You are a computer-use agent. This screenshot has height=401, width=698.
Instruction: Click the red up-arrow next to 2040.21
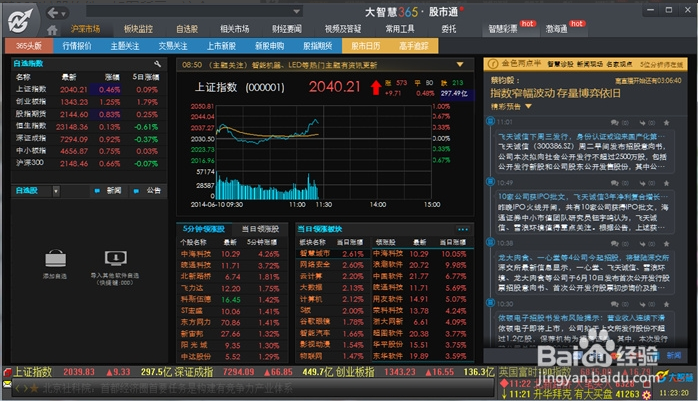click(x=376, y=87)
